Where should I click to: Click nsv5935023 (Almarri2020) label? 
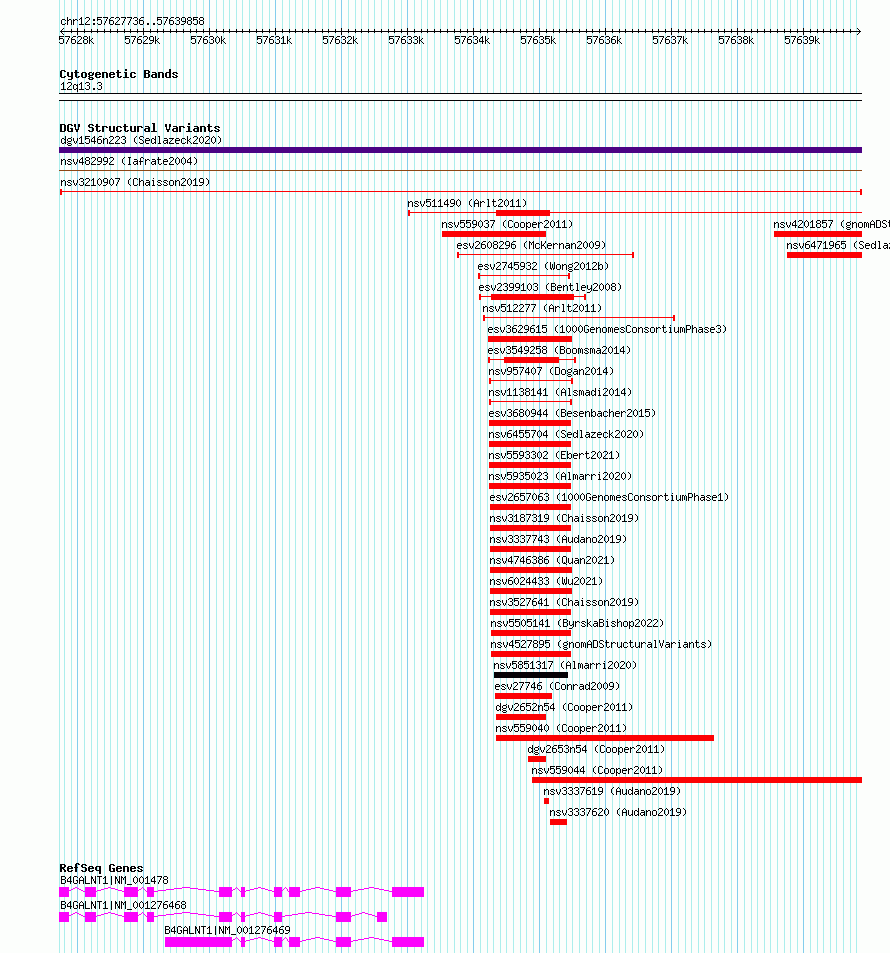coord(561,476)
